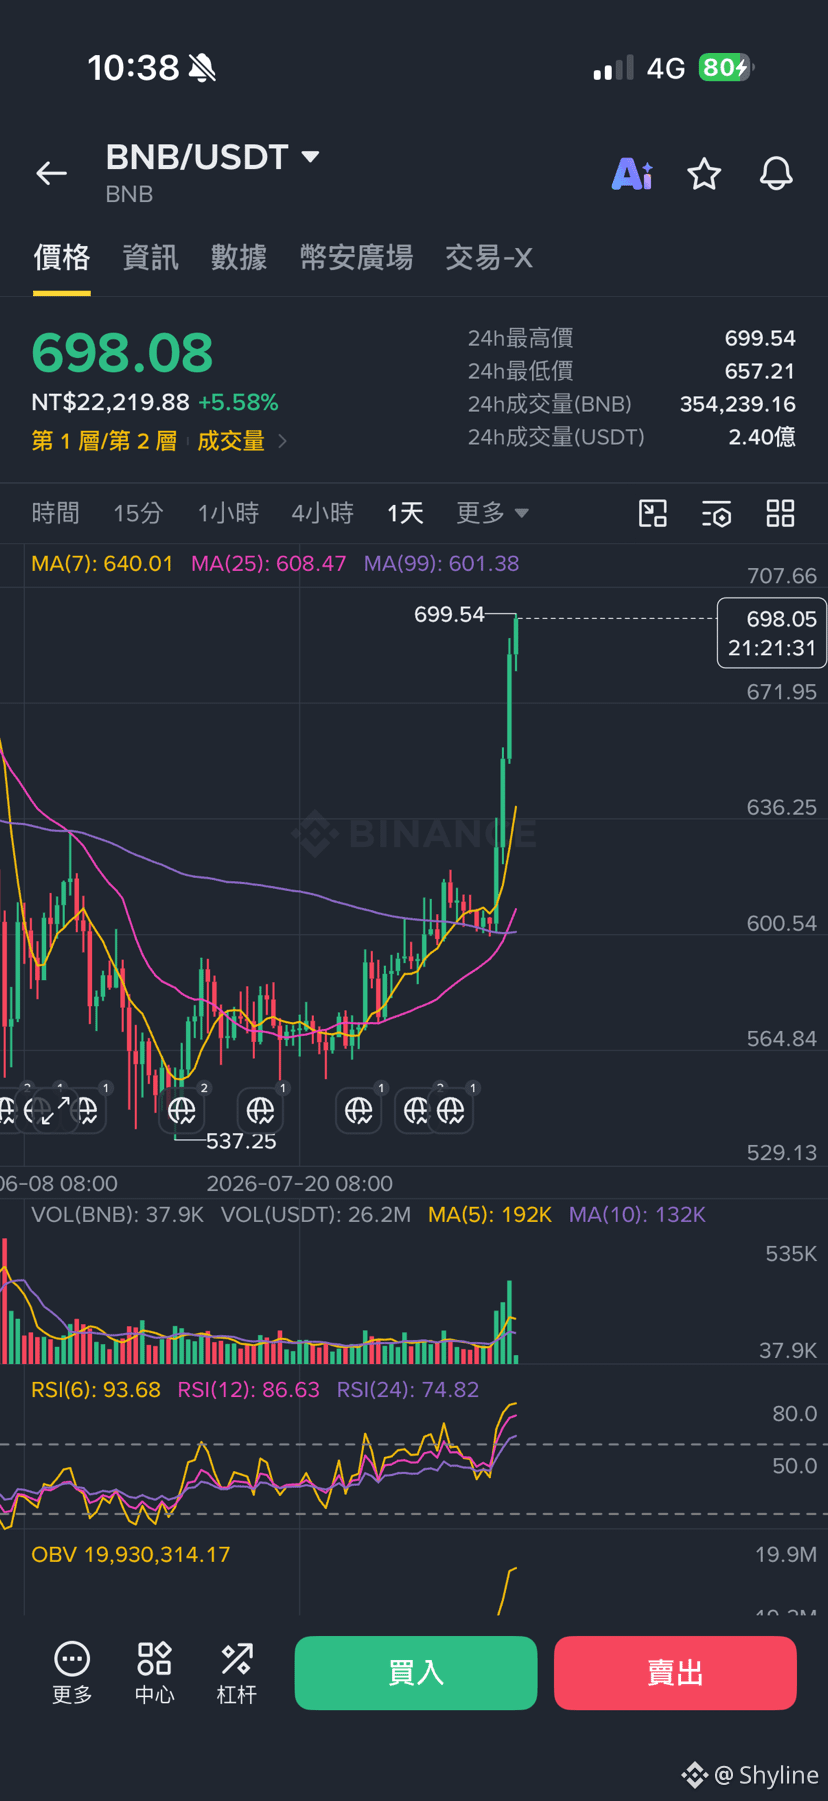Tap the 24h最低價 value 657.21
828x1801 pixels.
(x=760, y=372)
